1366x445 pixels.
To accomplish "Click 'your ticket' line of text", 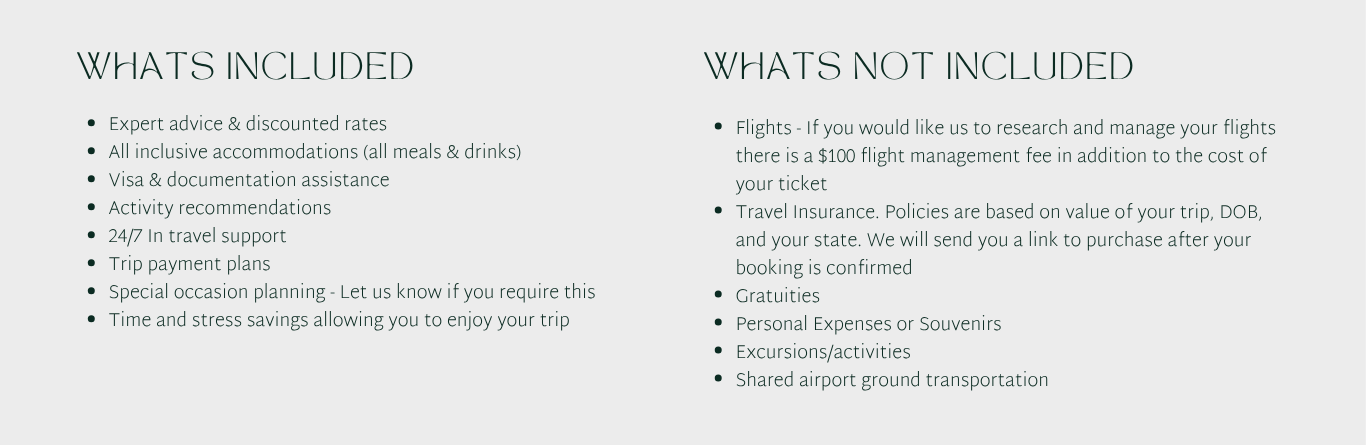I will (x=781, y=185).
